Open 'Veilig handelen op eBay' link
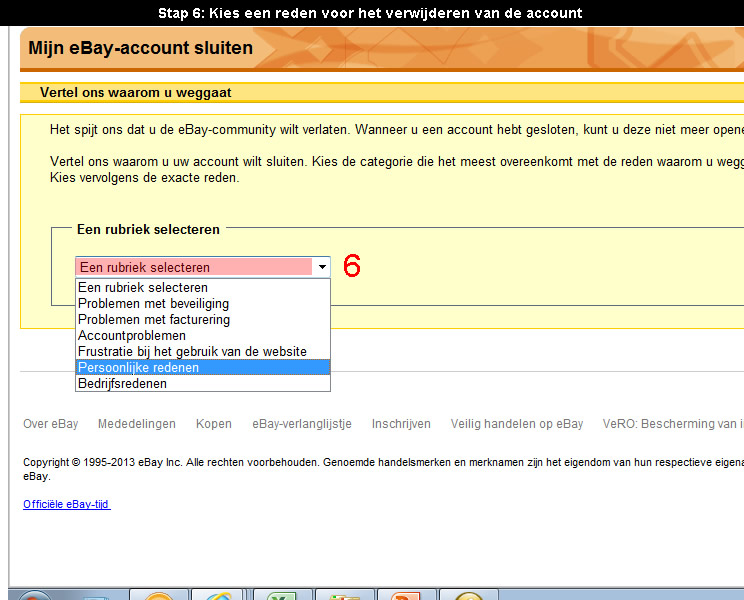Image resolution: width=744 pixels, height=600 pixels. pyautogui.click(x=517, y=424)
